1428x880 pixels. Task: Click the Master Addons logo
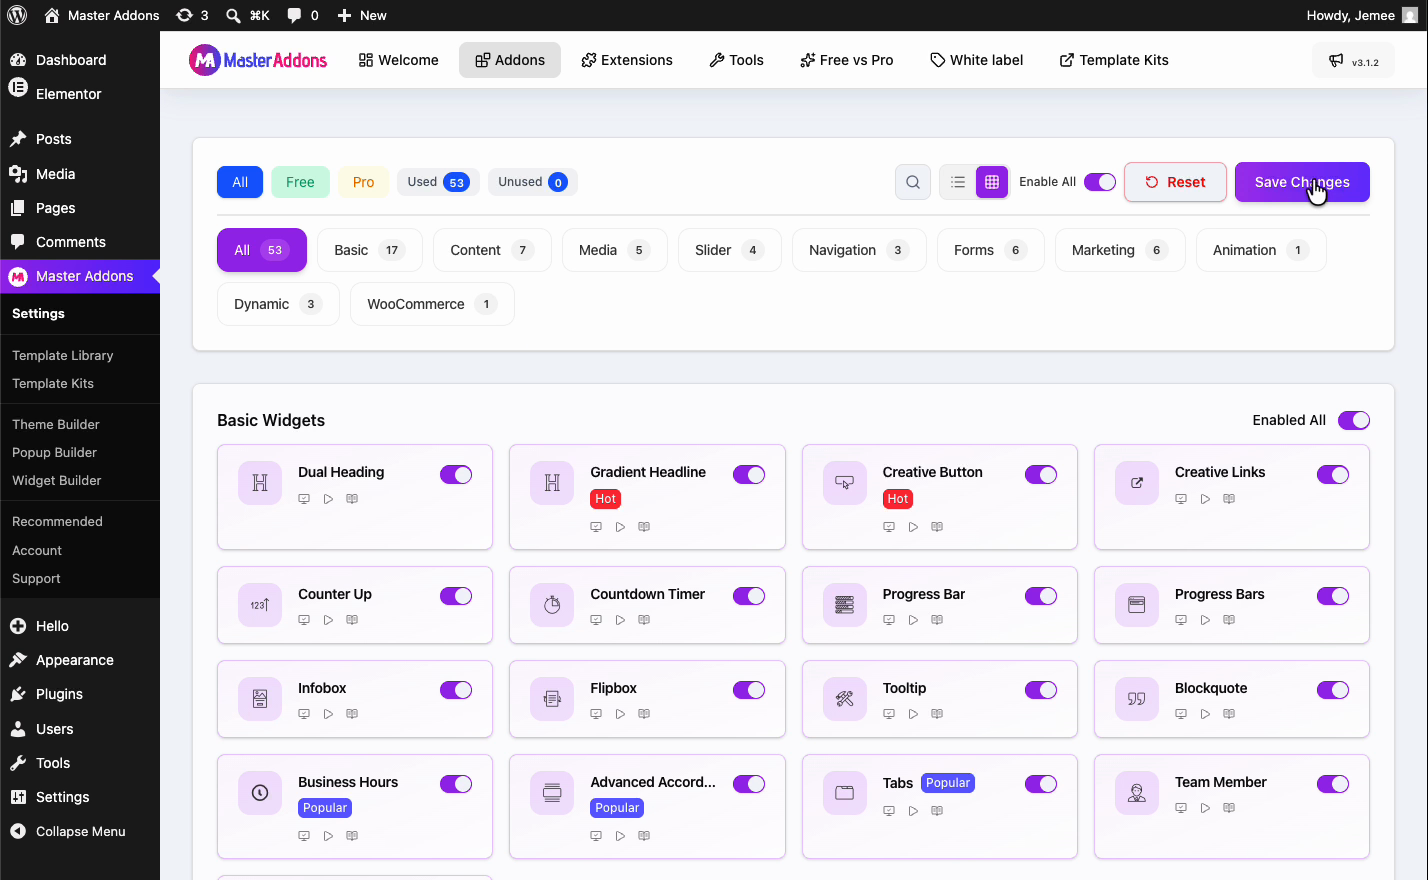pyautogui.click(x=258, y=60)
